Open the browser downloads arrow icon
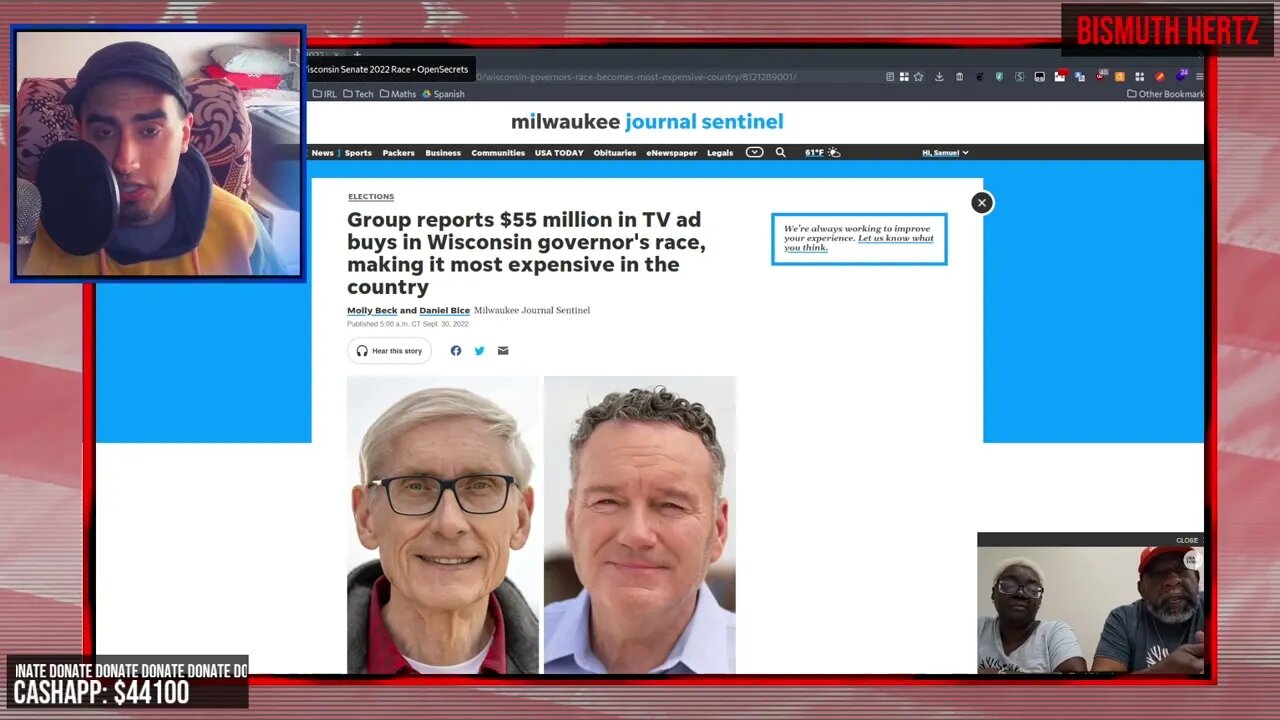This screenshot has width=1280, height=720. pos(939,77)
